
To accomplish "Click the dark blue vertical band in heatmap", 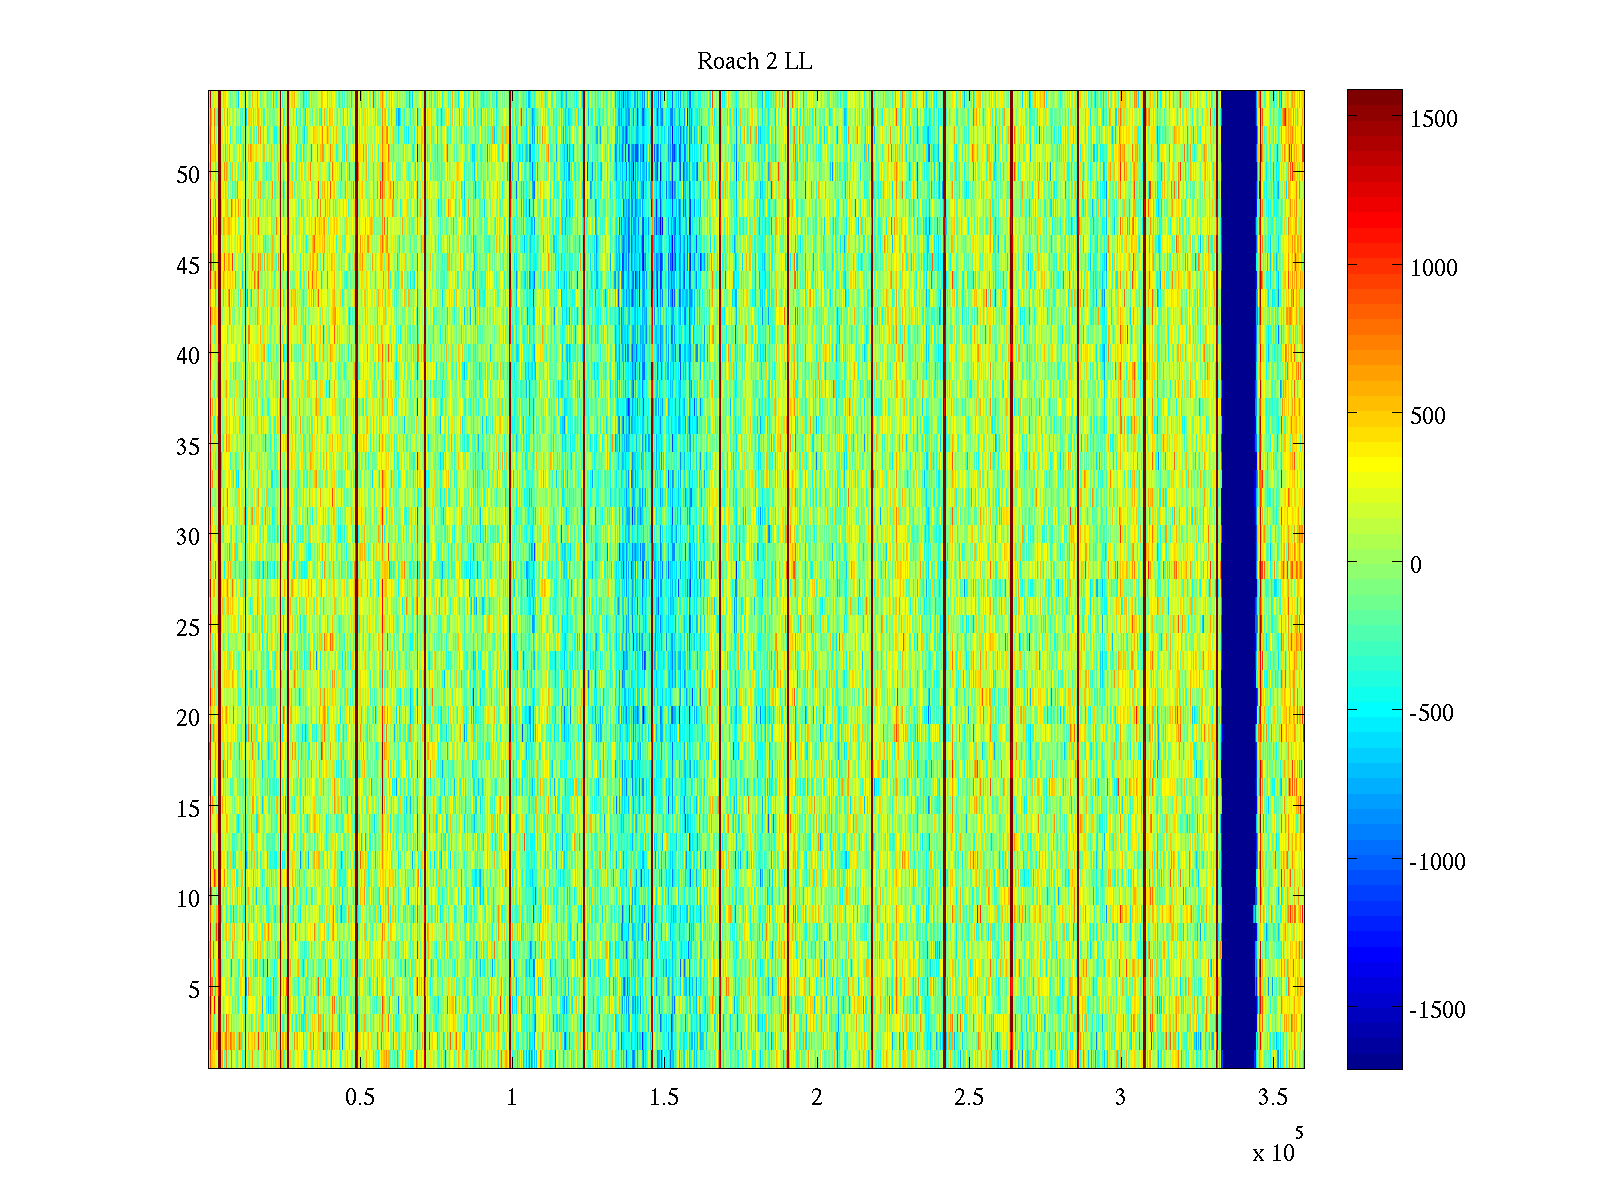I will [1239, 580].
